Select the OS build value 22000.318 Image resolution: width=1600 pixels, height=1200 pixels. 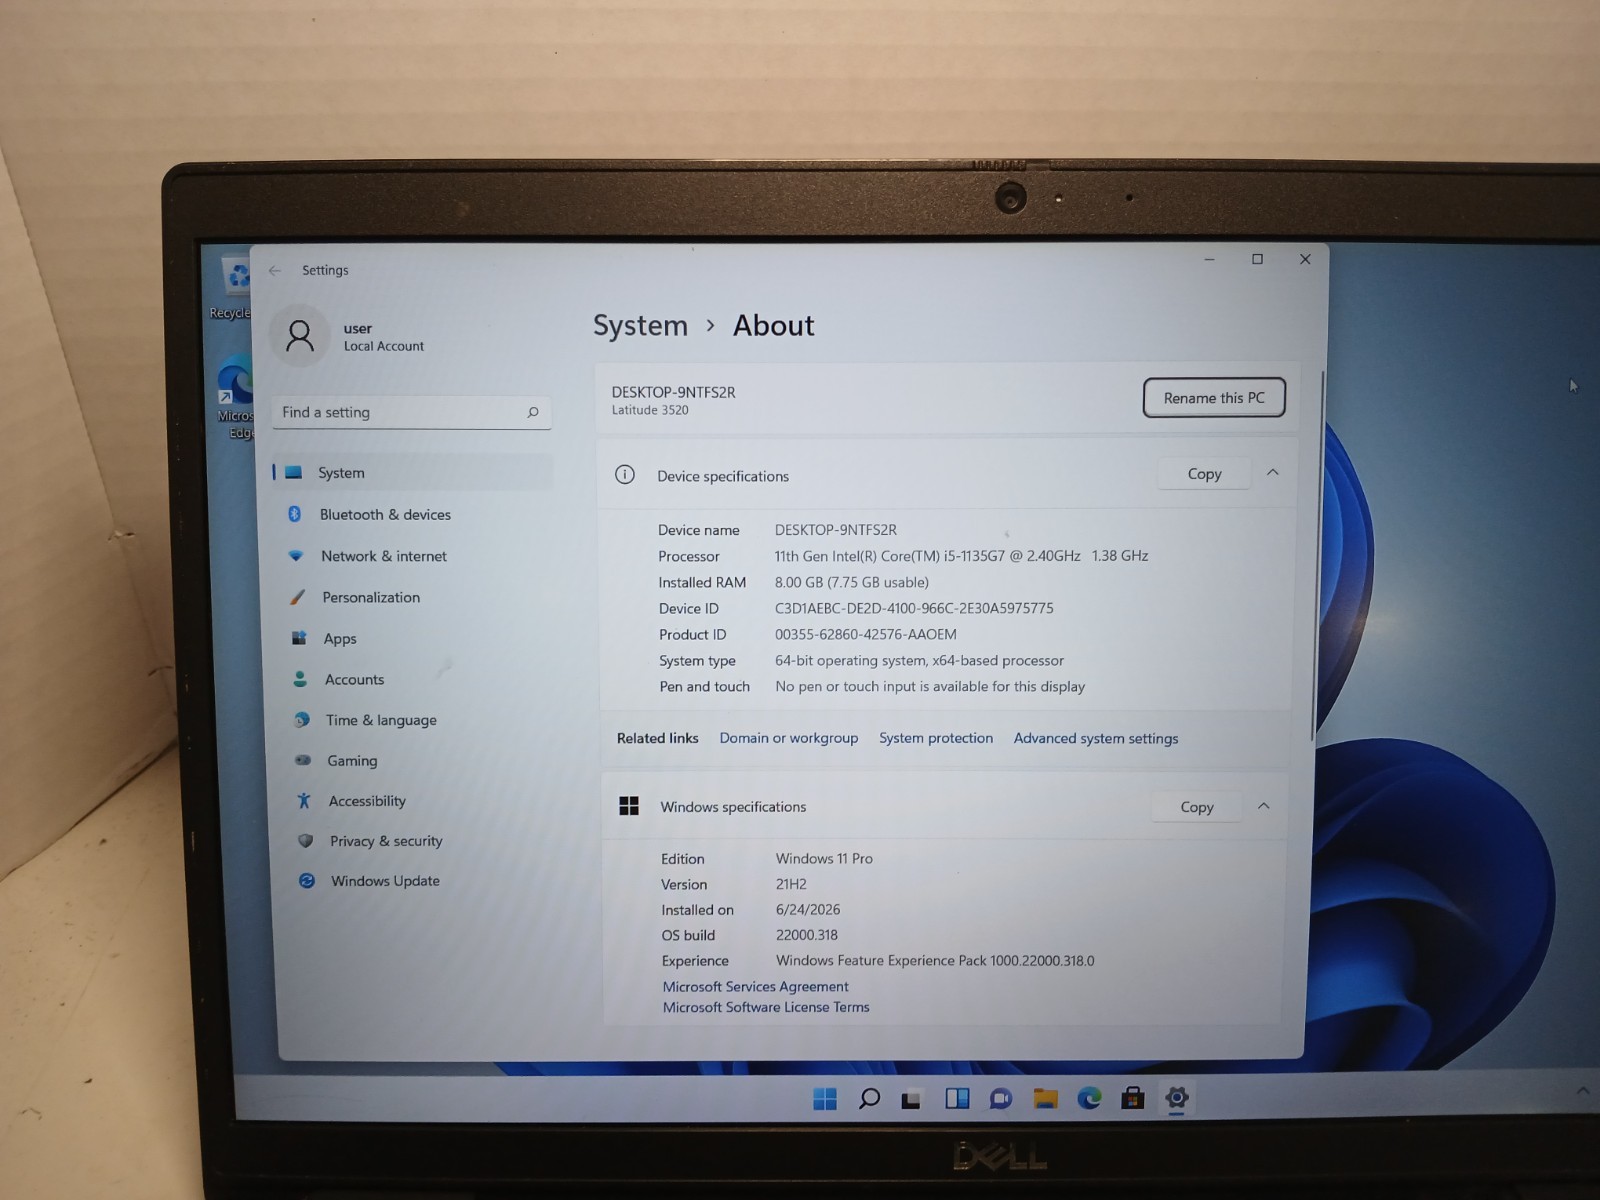(x=807, y=935)
